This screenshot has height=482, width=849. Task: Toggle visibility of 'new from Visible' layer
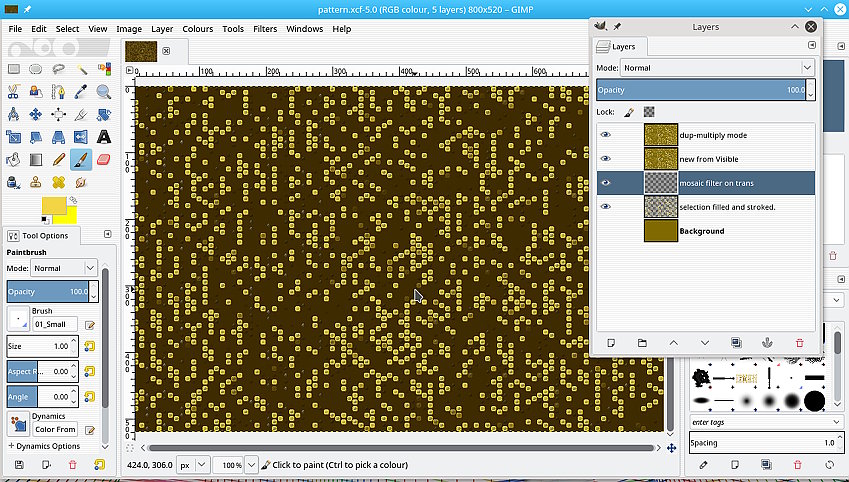pos(606,159)
